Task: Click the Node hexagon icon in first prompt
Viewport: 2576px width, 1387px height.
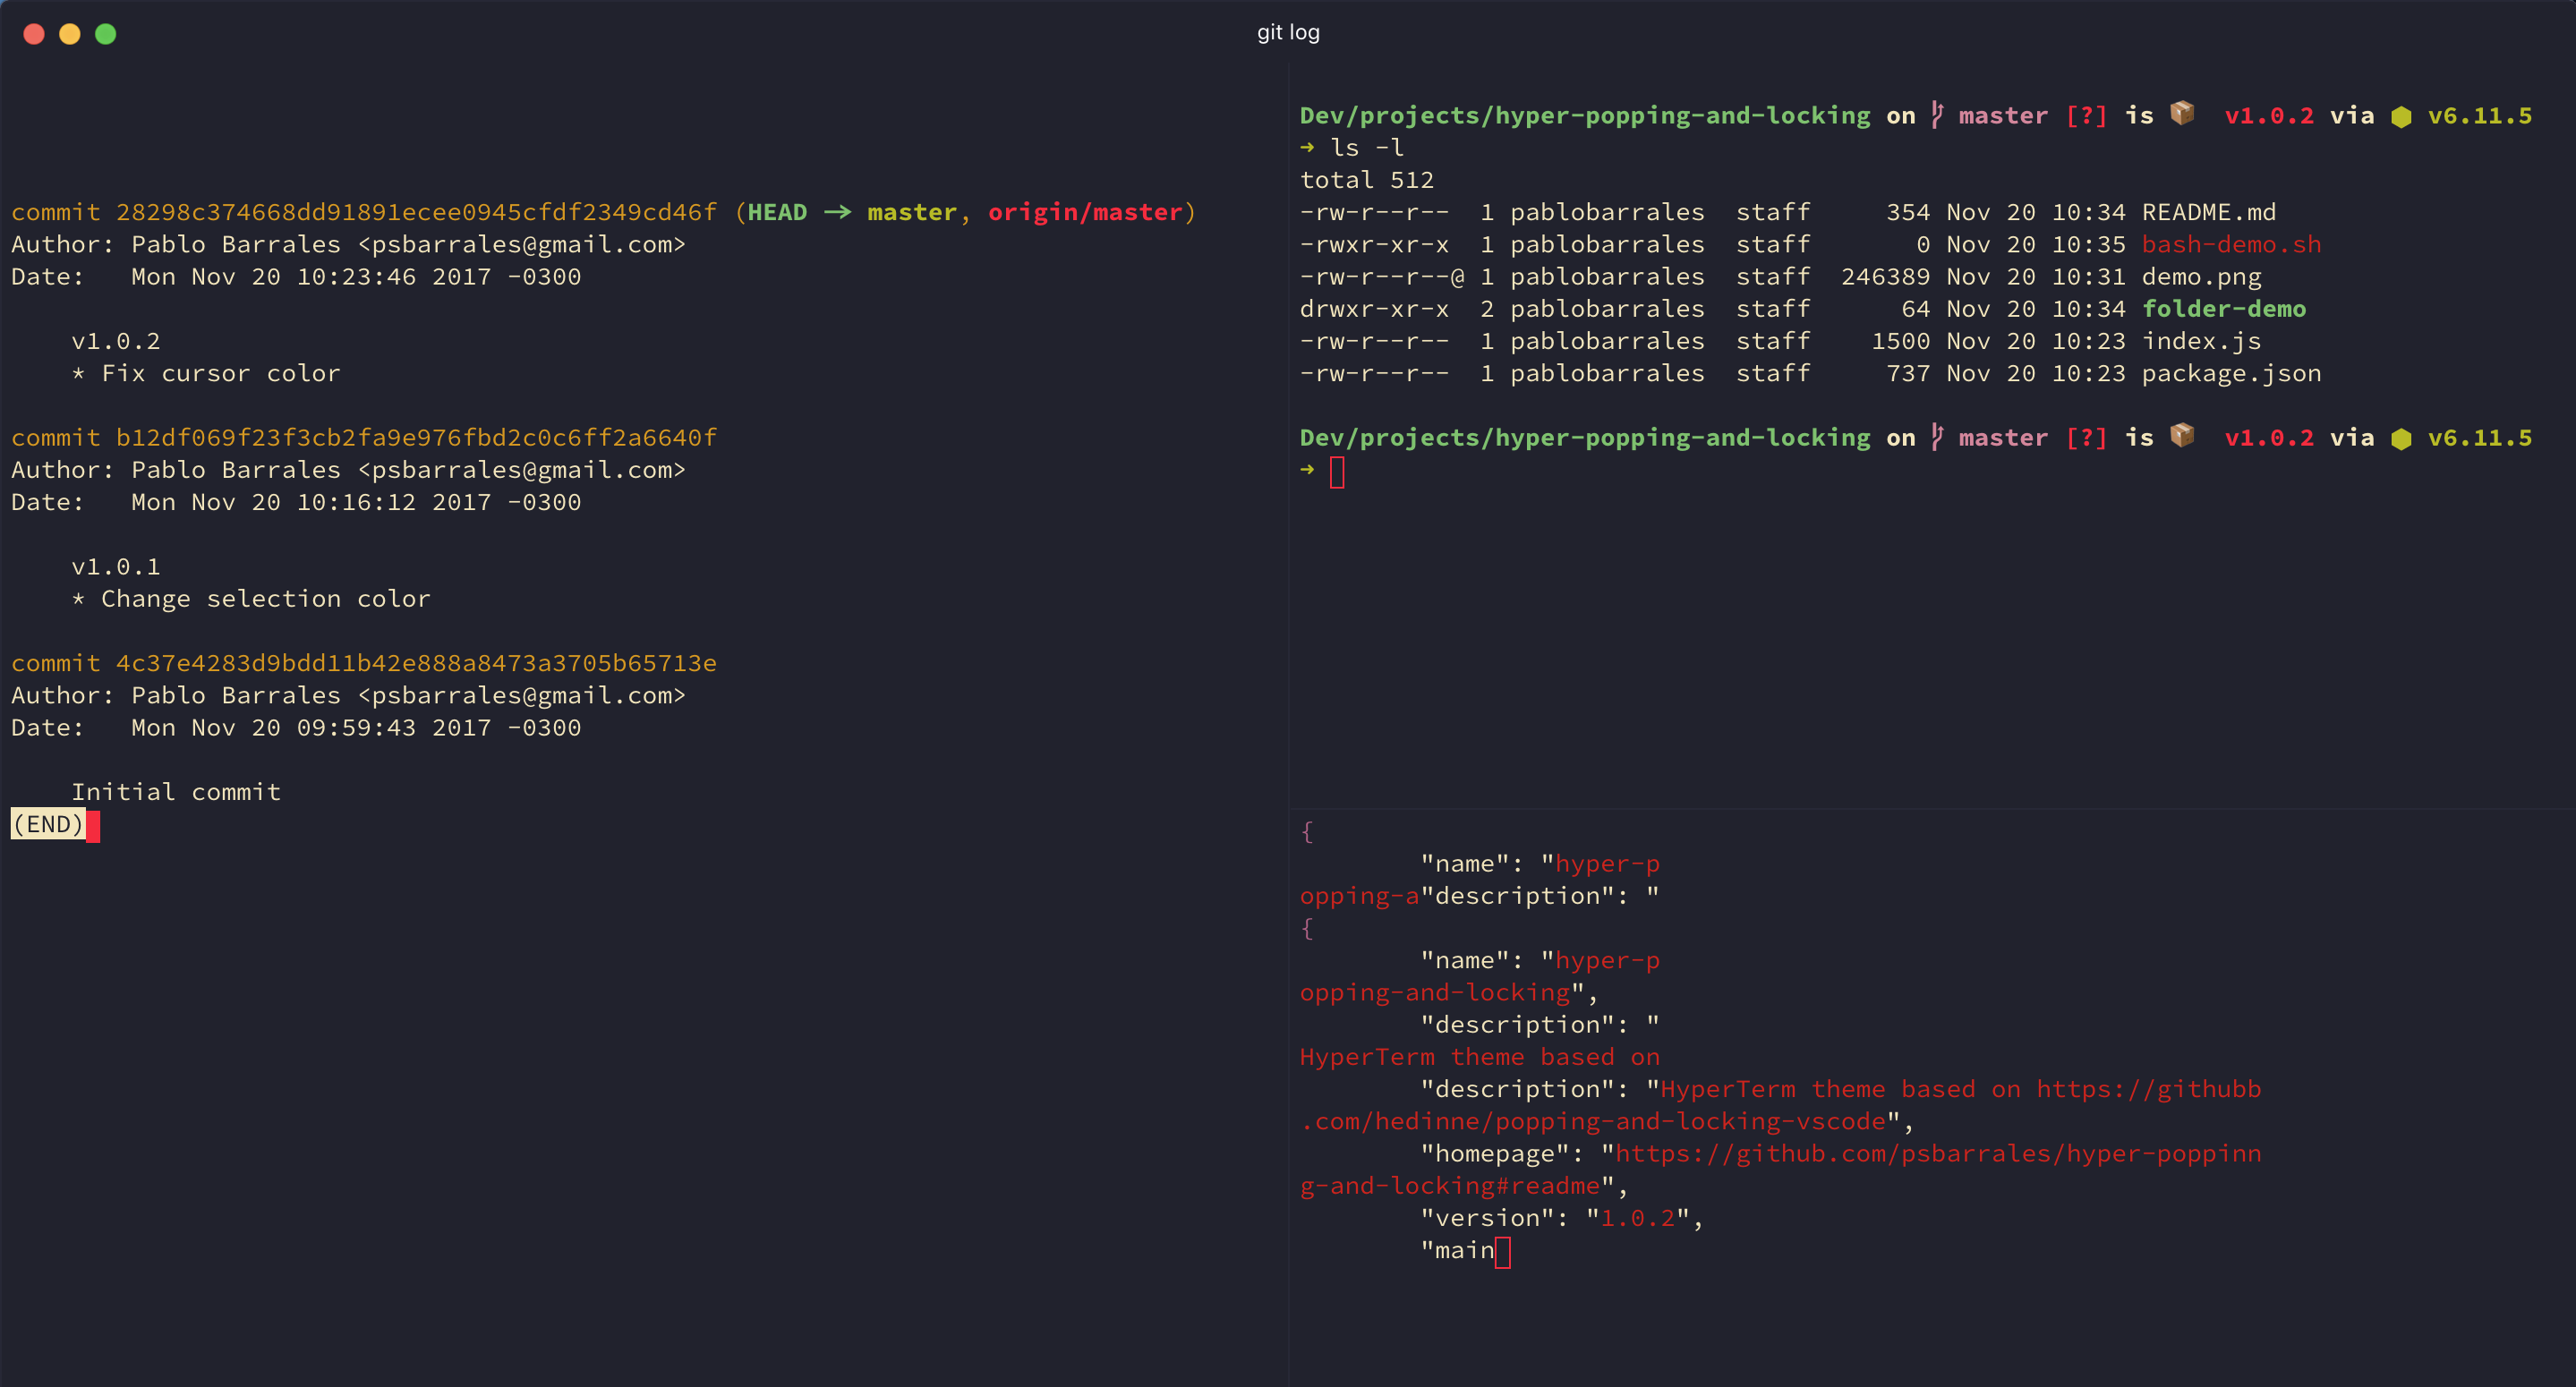Action: (x=2401, y=117)
